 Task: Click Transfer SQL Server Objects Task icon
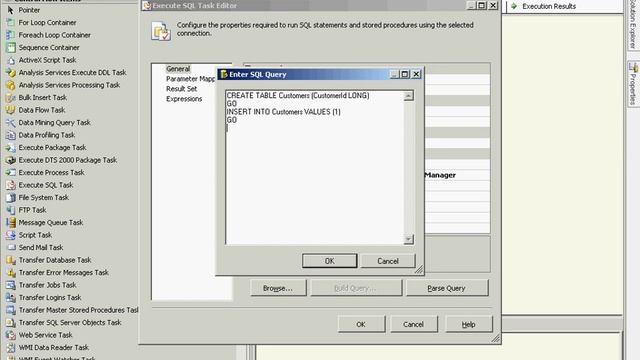click(11, 322)
